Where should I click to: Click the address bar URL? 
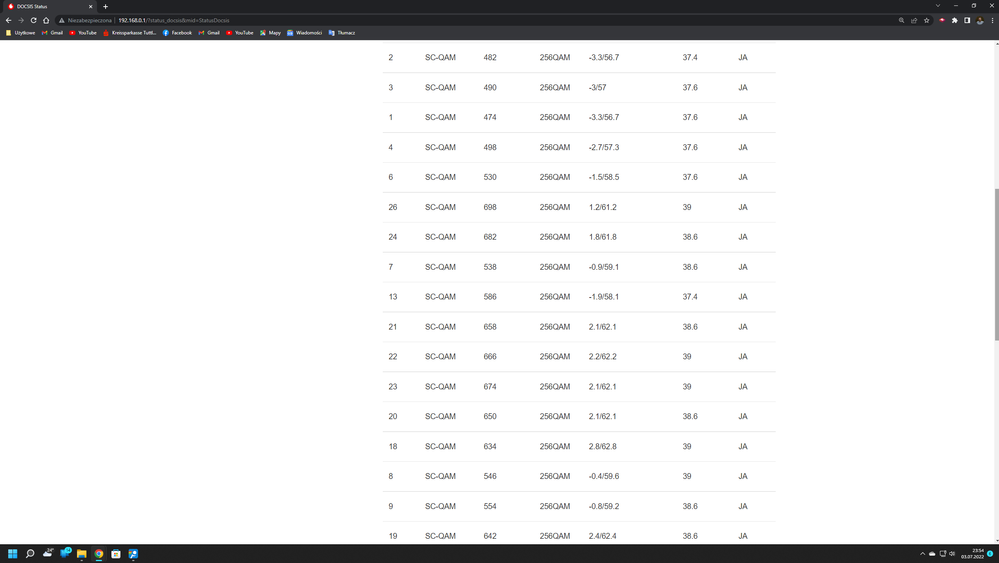point(173,20)
